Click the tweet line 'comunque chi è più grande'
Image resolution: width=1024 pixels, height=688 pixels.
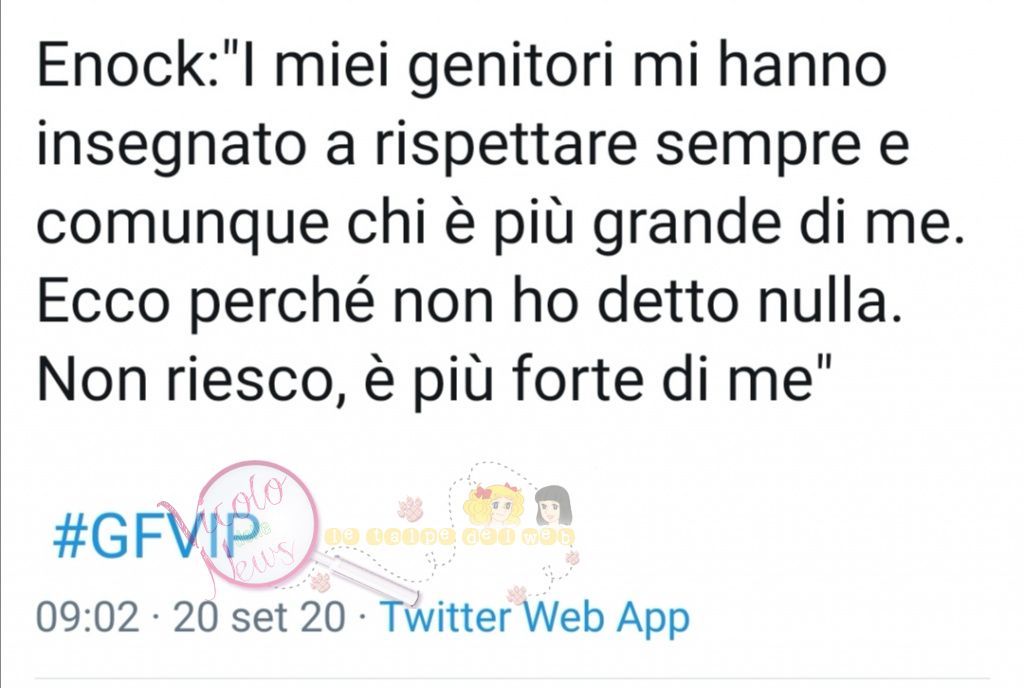pos(501,225)
